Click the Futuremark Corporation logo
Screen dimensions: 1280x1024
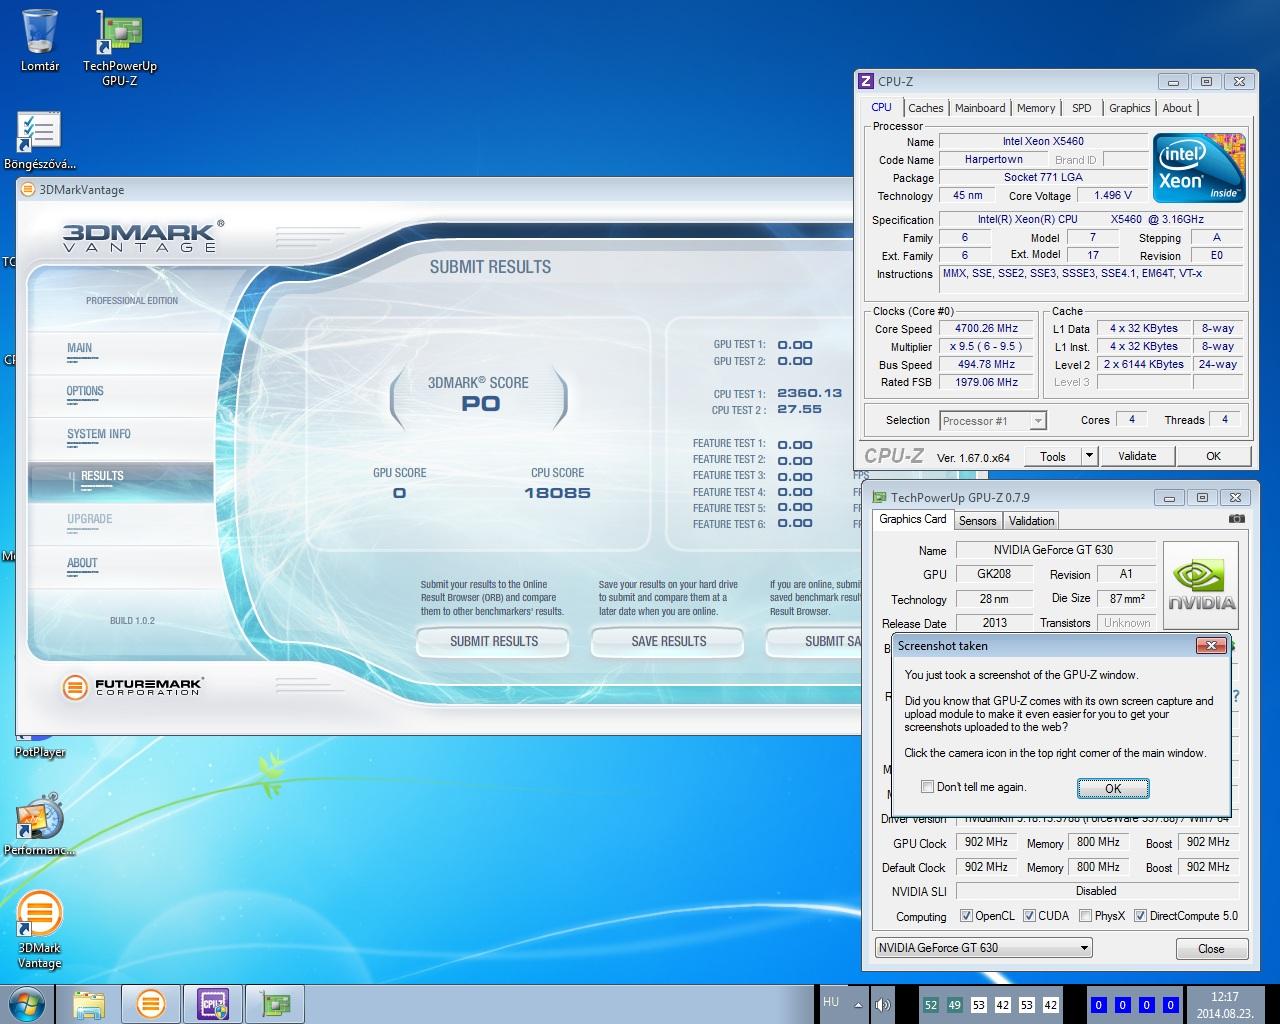(132, 687)
